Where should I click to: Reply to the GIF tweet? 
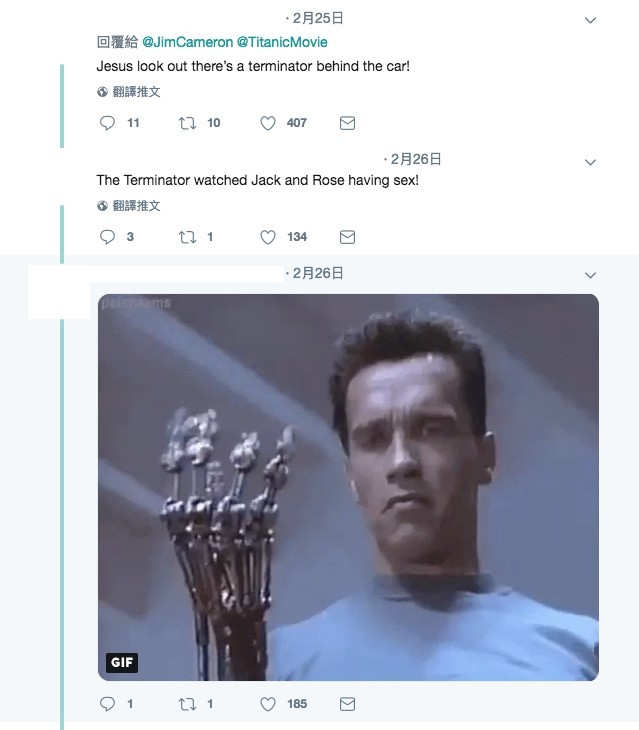[108, 704]
